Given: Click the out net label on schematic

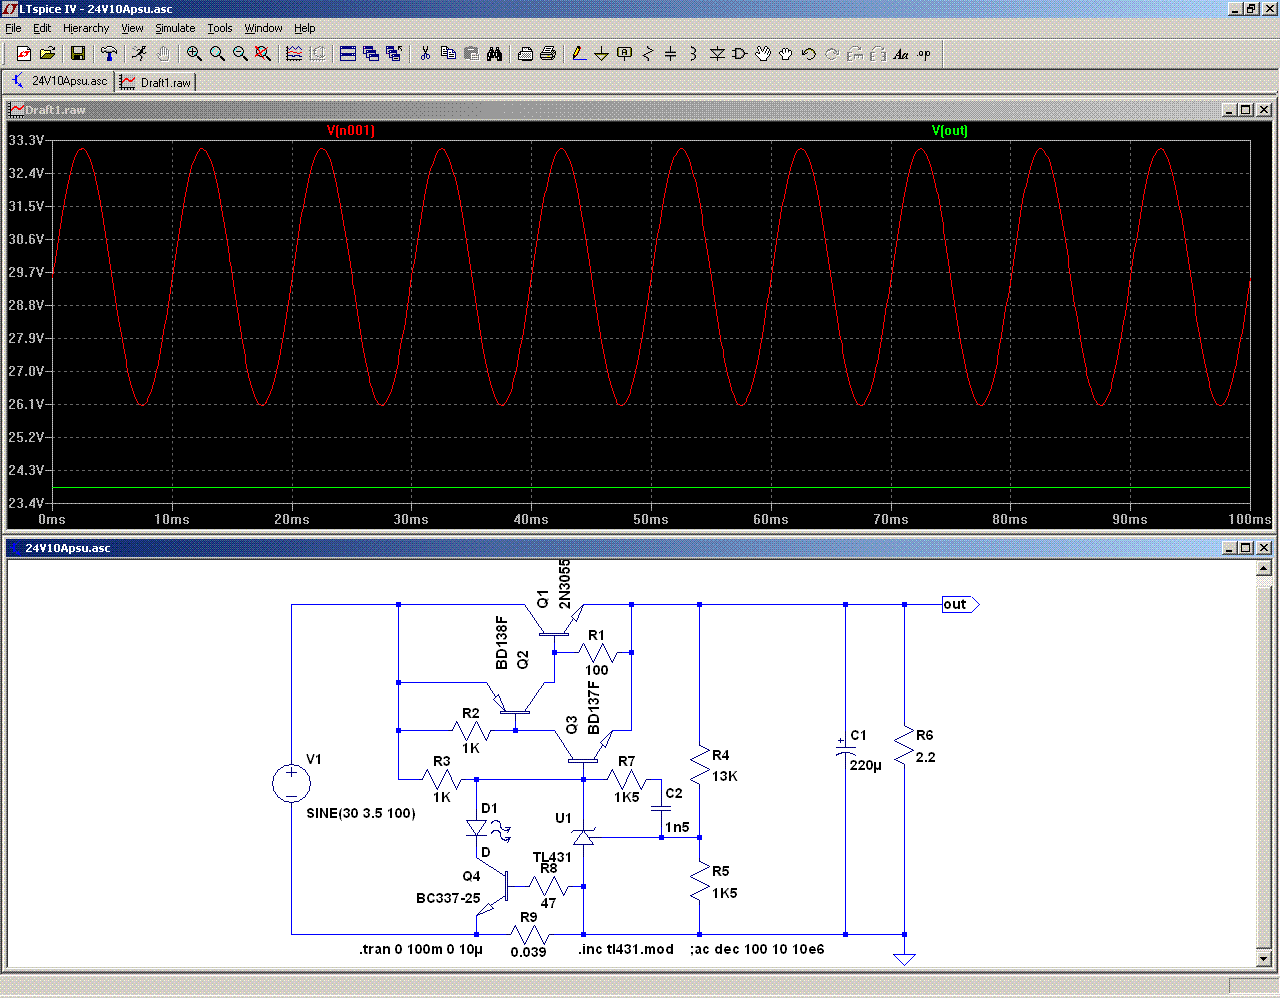Looking at the screenshot, I should point(957,604).
